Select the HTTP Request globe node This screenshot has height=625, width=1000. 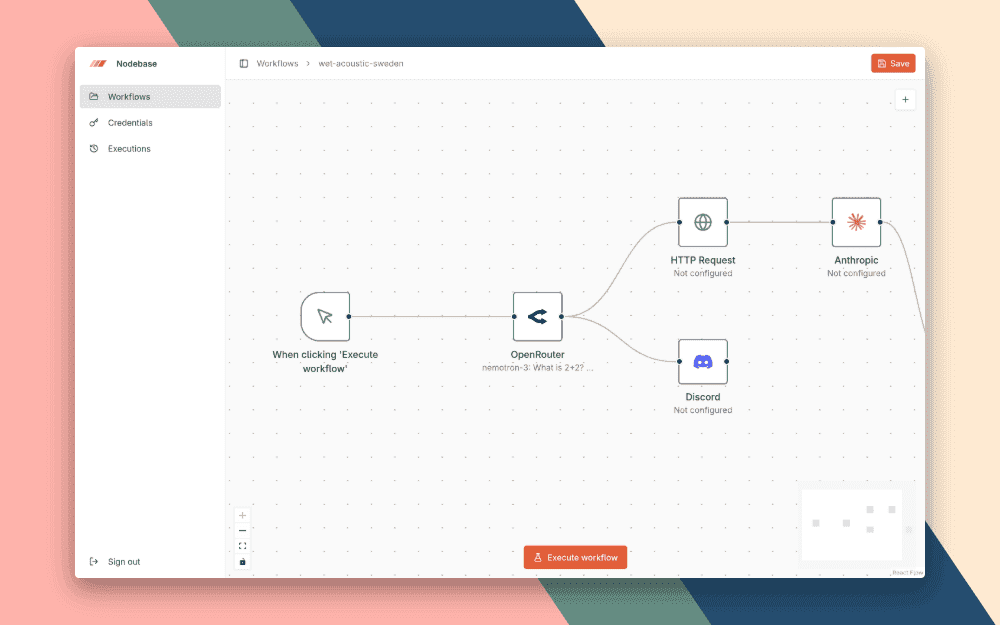pyautogui.click(x=703, y=222)
